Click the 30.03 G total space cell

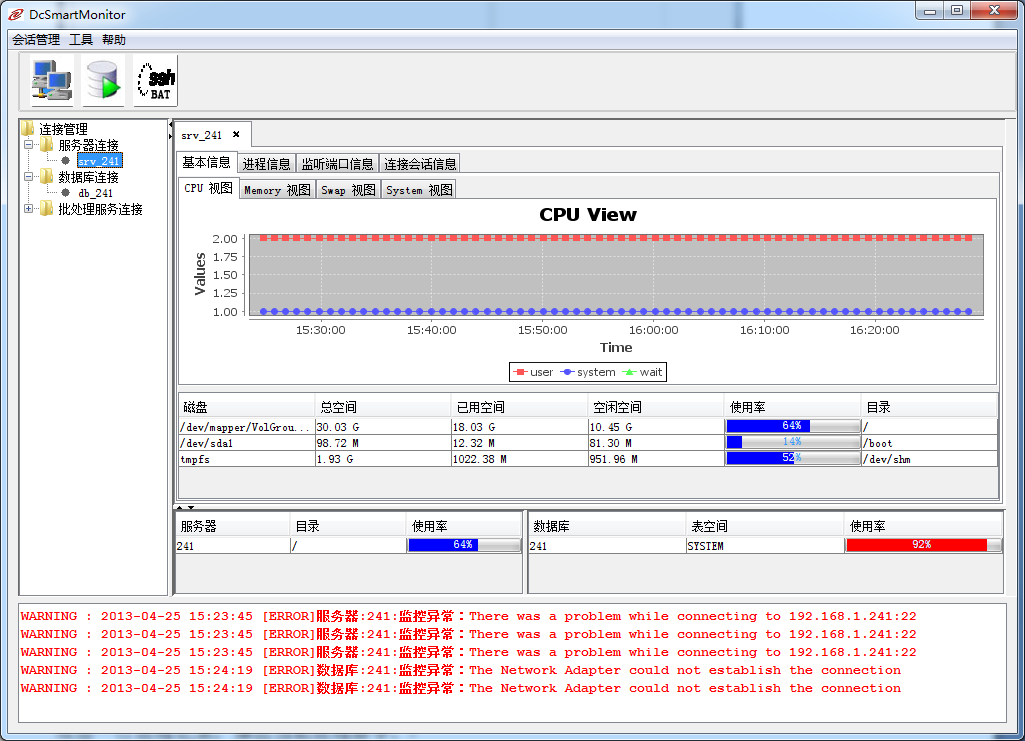point(383,427)
